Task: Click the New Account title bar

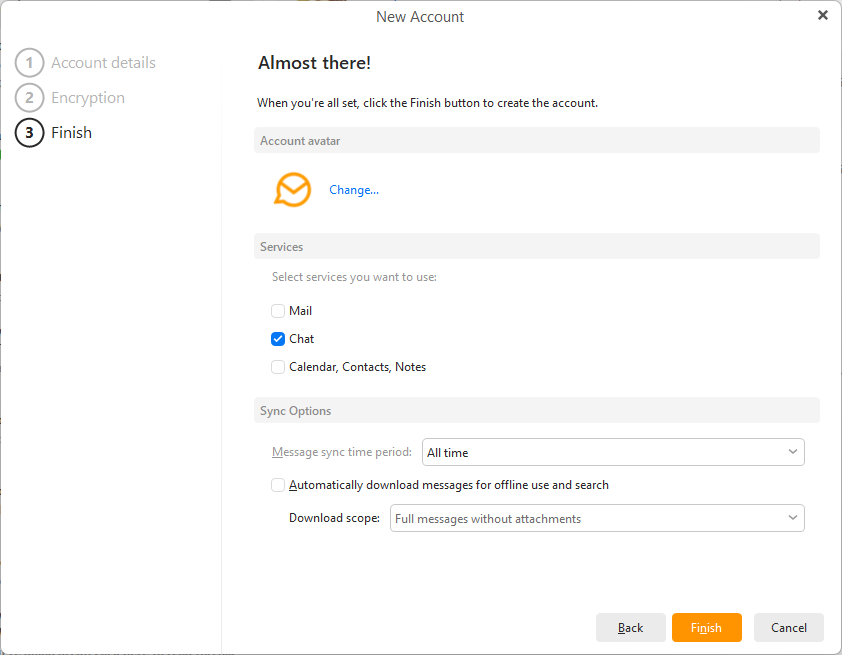Action: tap(420, 16)
